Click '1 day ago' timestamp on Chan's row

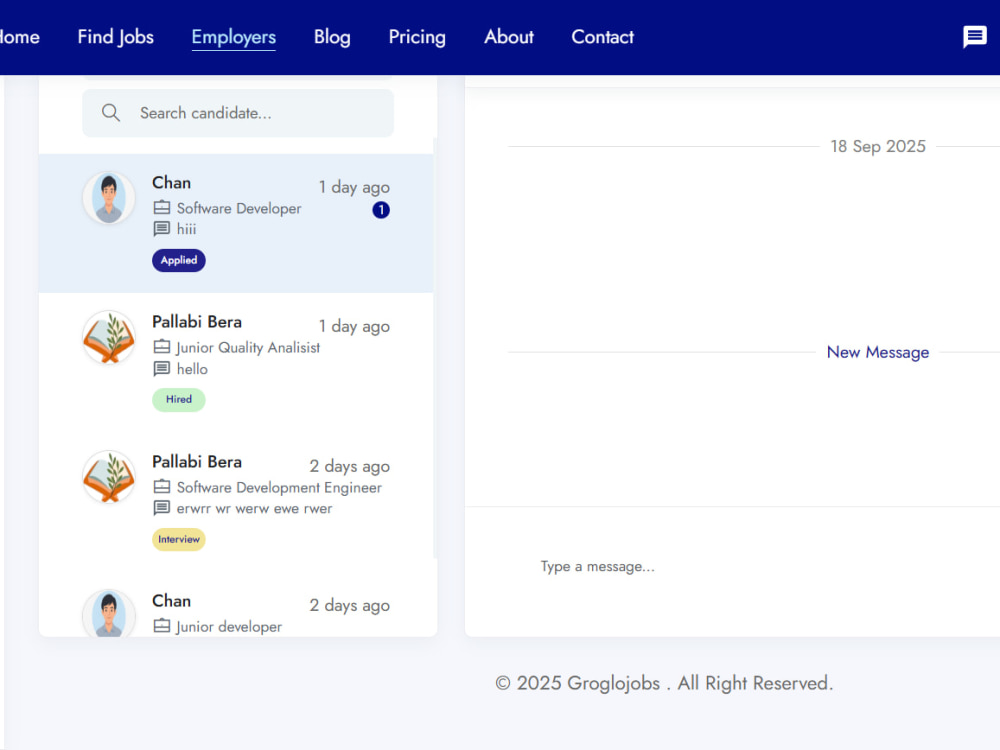click(x=354, y=188)
